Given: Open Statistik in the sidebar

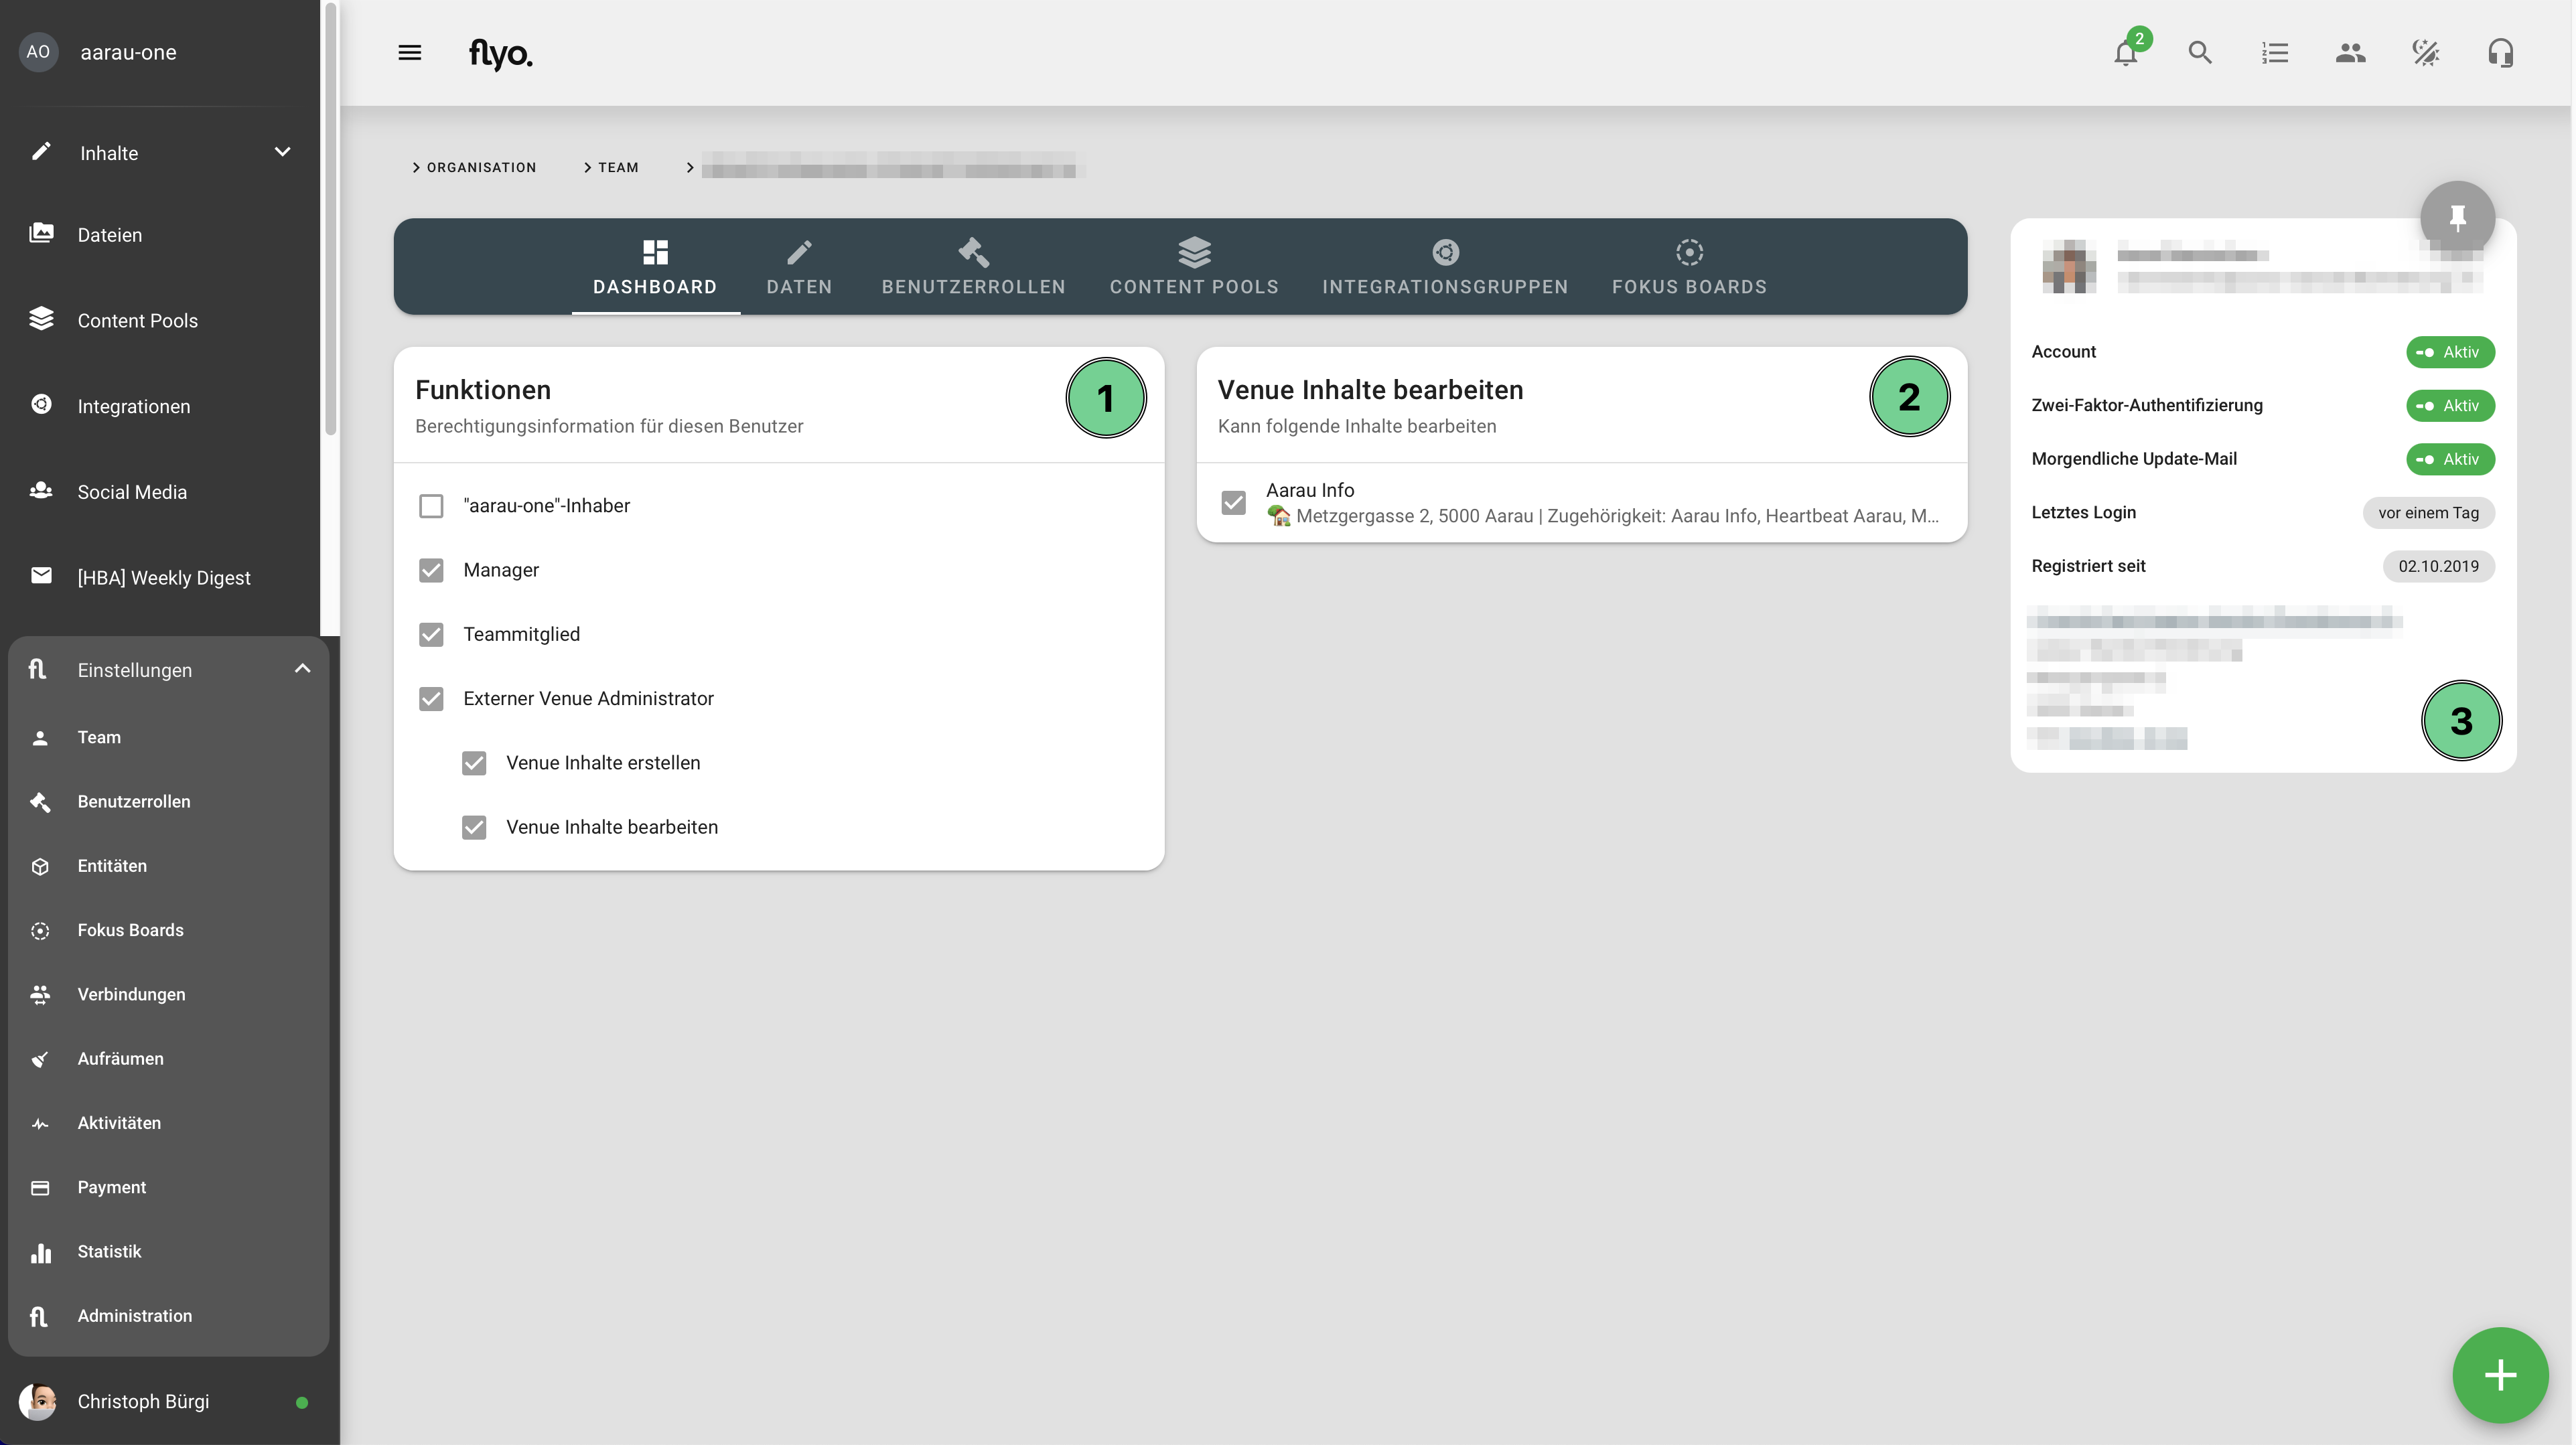Looking at the screenshot, I should [109, 1252].
